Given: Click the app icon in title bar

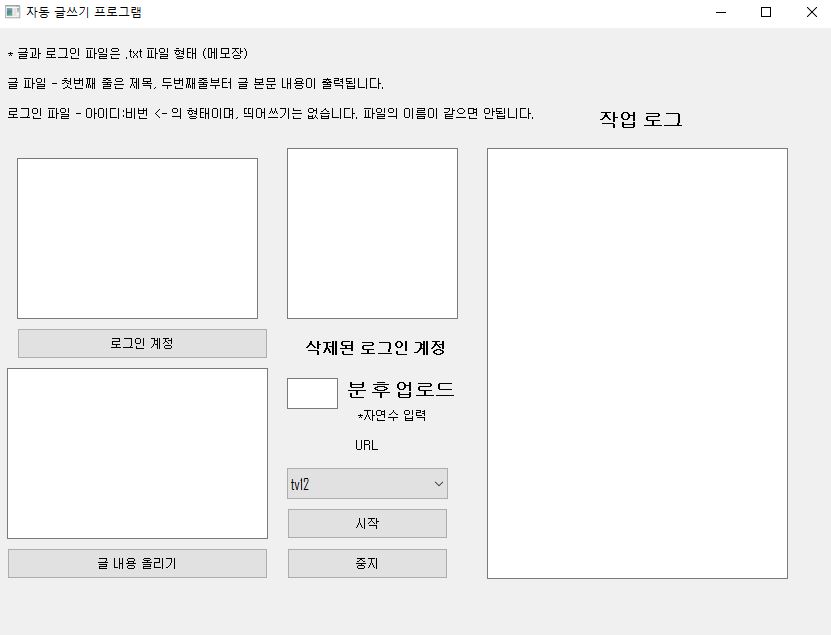Looking at the screenshot, I should [13, 13].
